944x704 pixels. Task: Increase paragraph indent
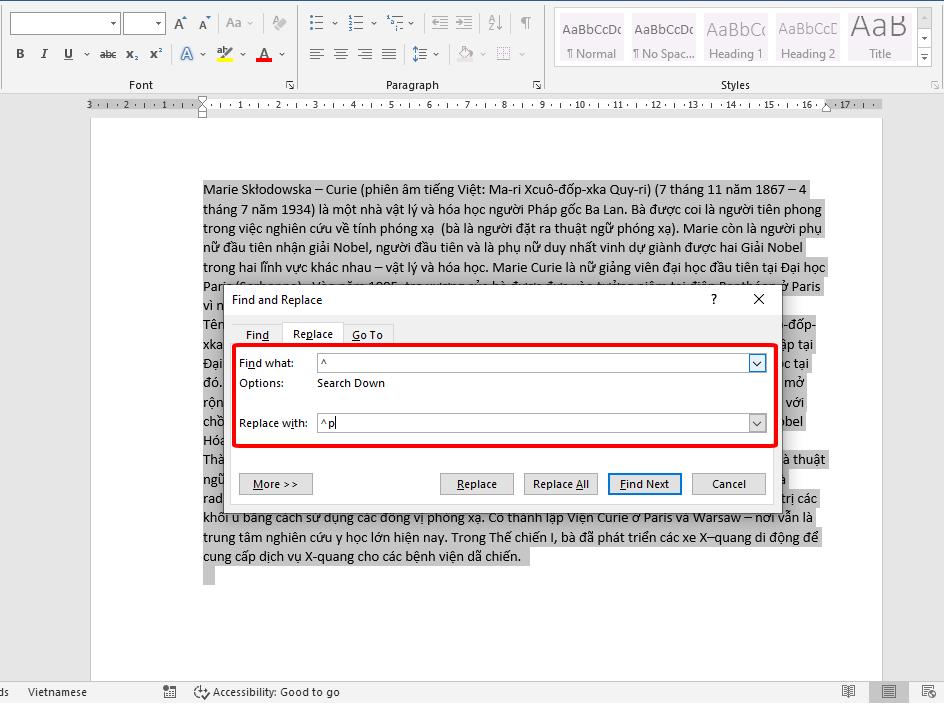[x=466, y=22]
